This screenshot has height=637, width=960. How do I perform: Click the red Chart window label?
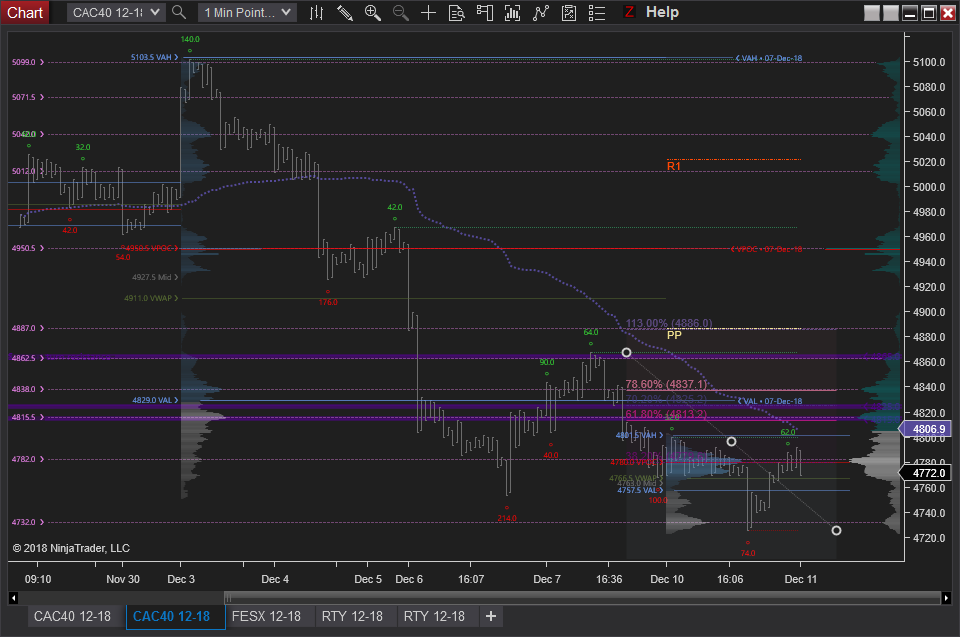click(x=24, y=12)
